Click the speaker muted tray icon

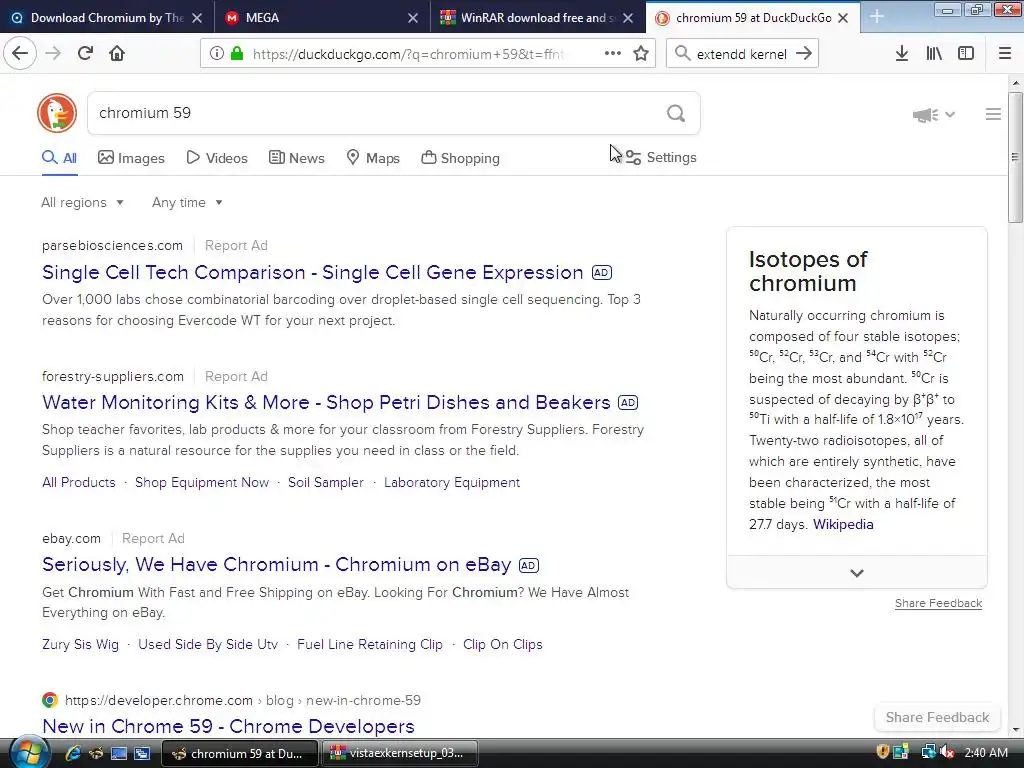[948, 752]
